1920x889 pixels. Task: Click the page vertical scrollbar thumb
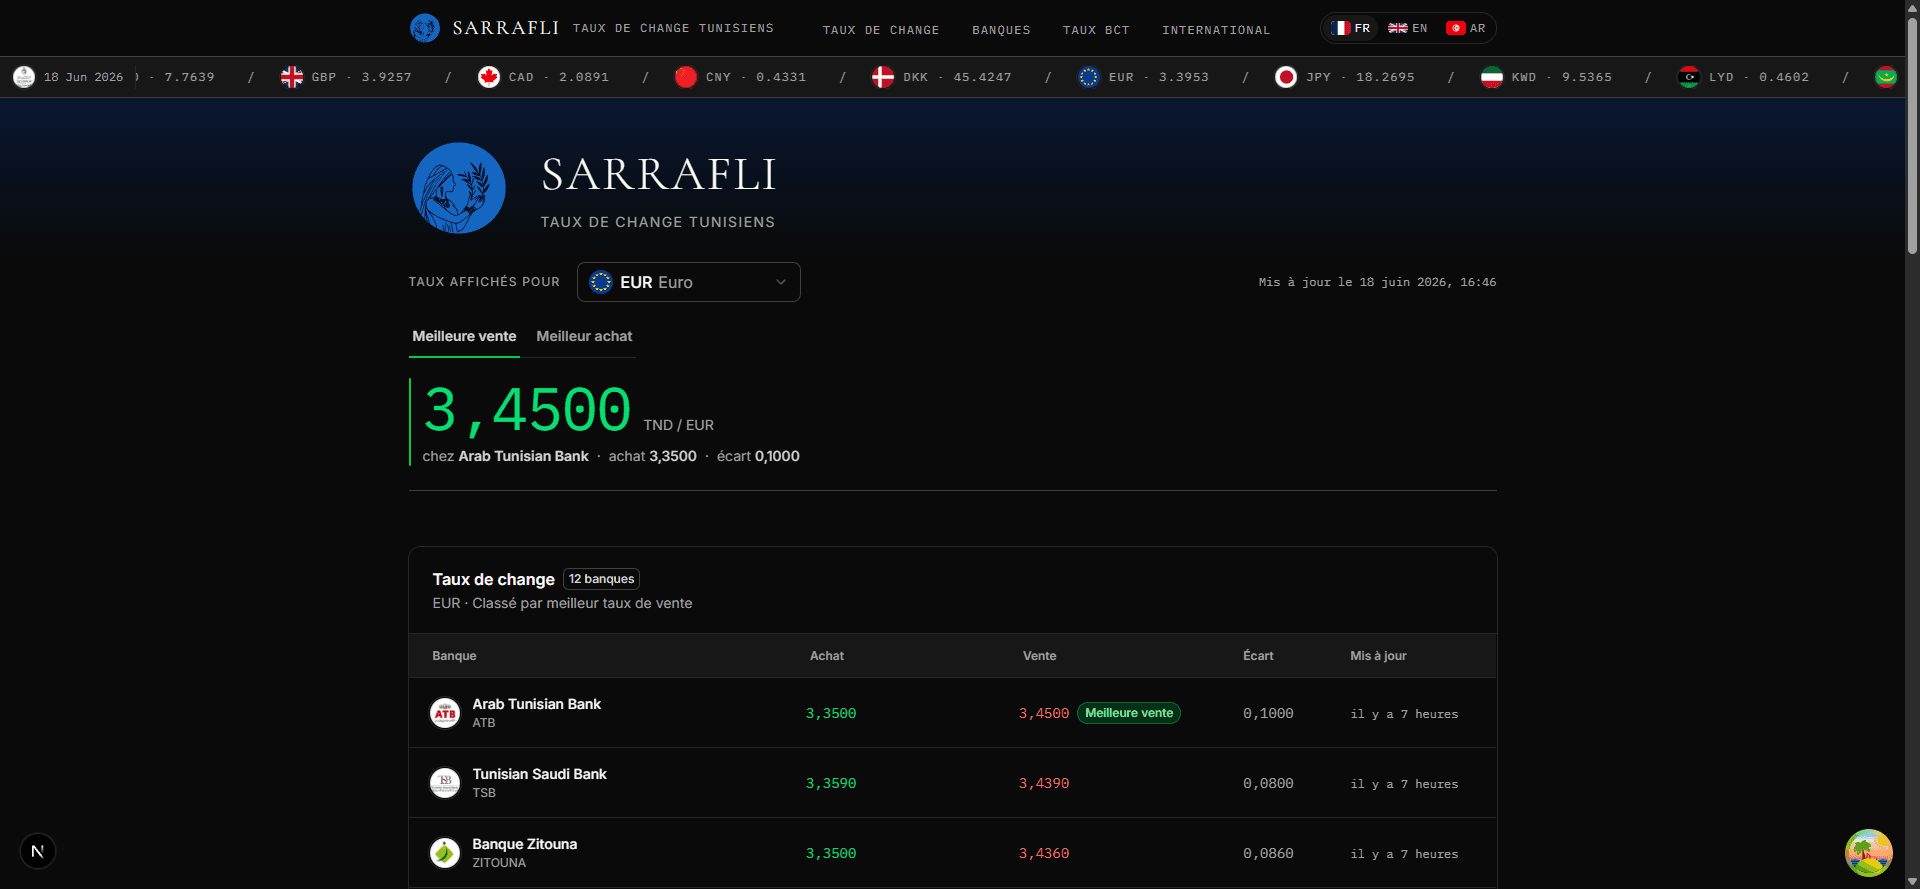click(1912, 135)
